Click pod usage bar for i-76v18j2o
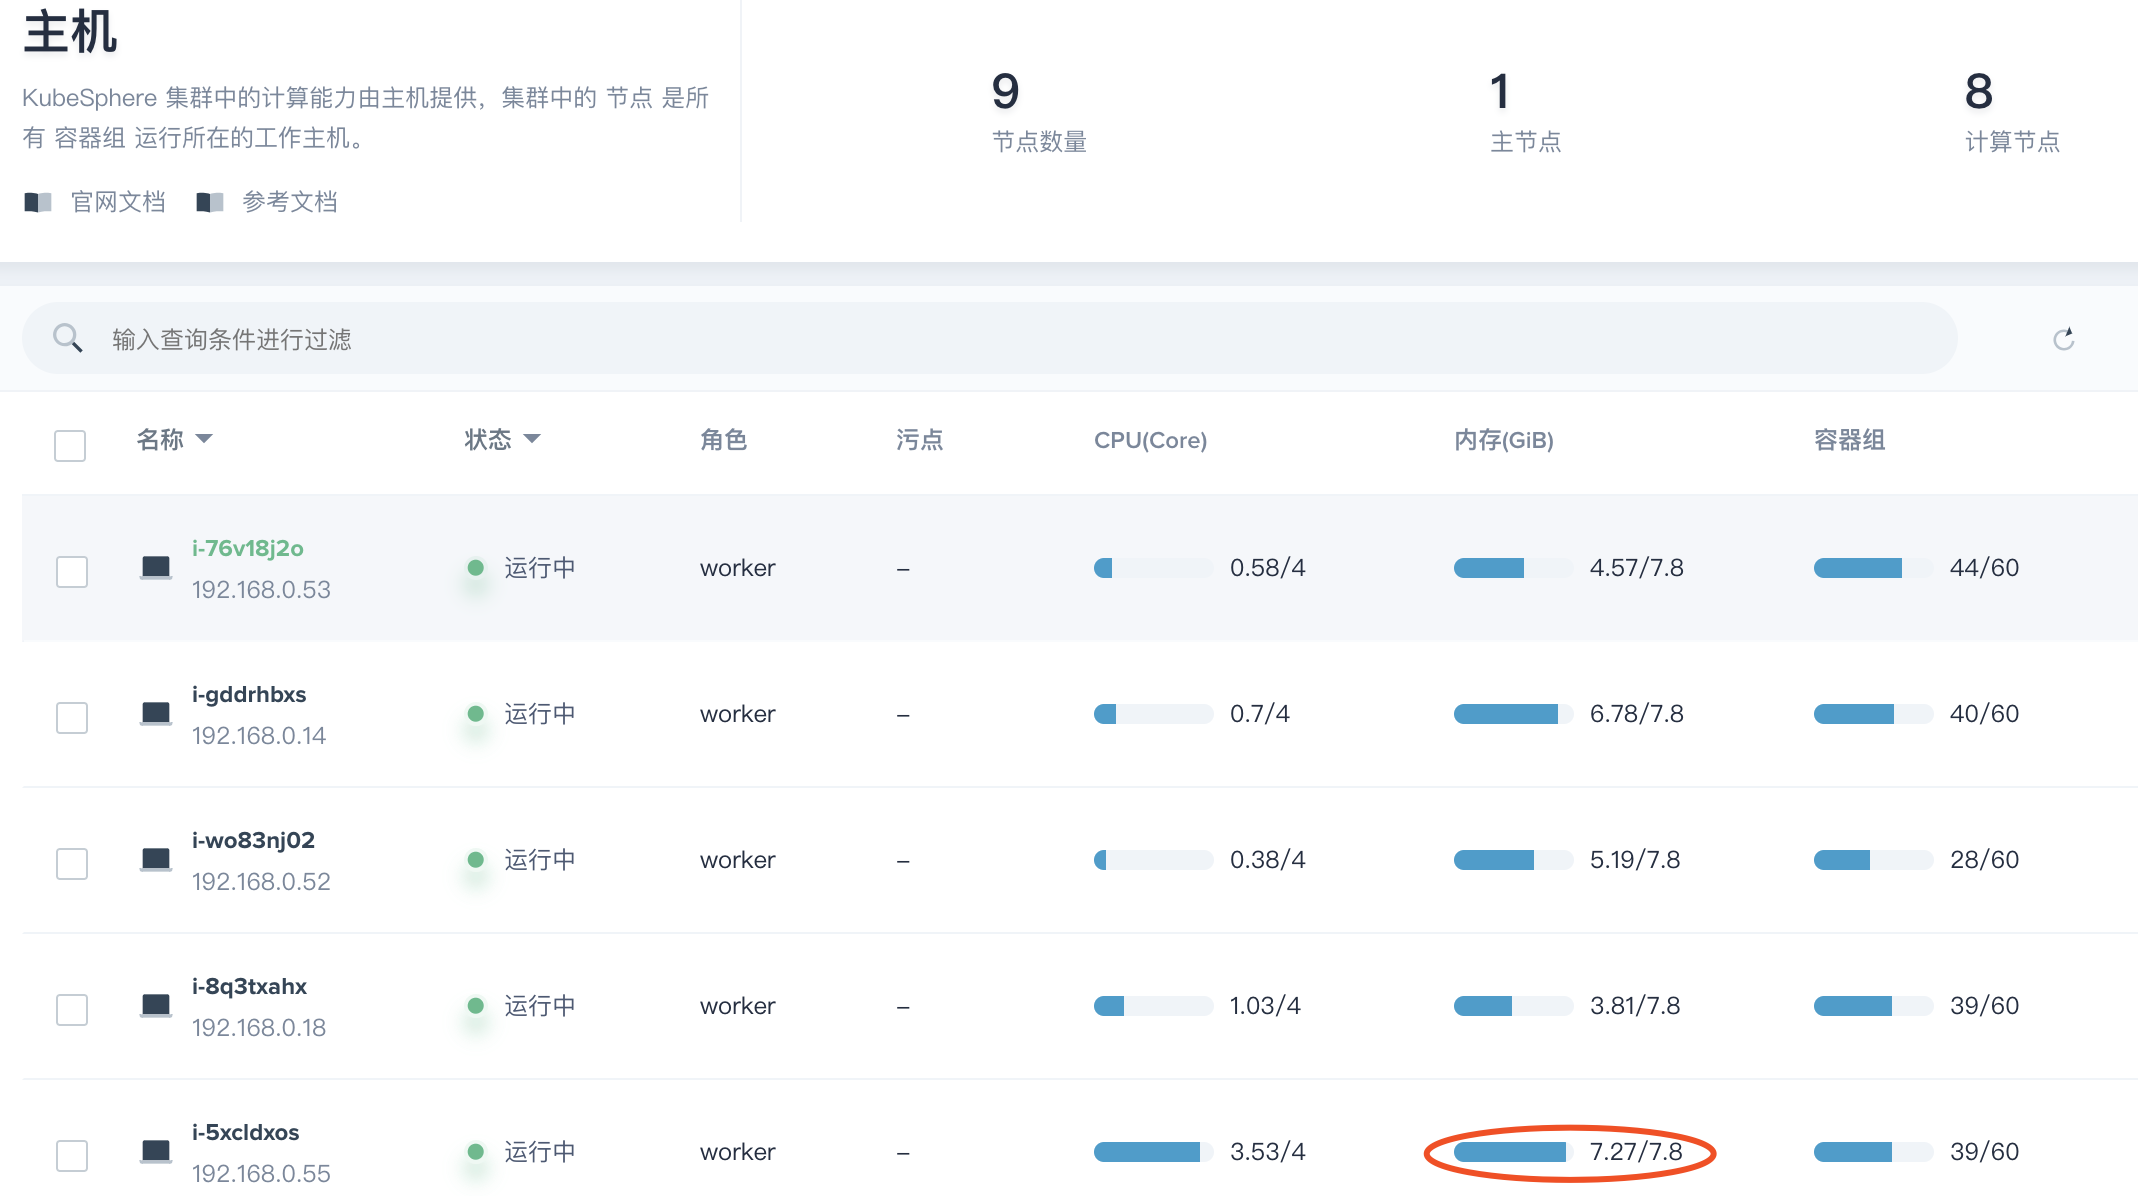Viewport: 2138px width, 1196px height. tap(1873, 568)
